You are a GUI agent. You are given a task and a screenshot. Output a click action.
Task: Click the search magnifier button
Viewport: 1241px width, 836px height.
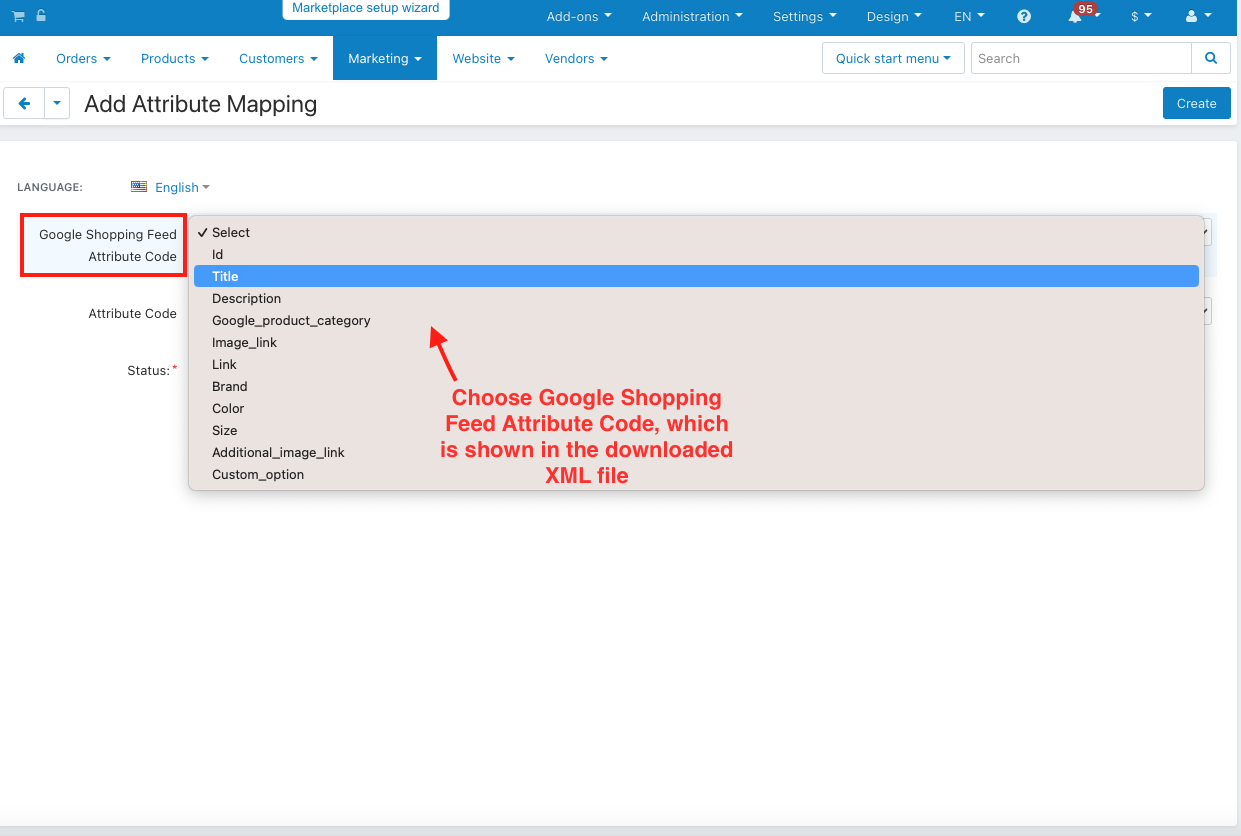pyautogui.click(x=1211, y=58)
